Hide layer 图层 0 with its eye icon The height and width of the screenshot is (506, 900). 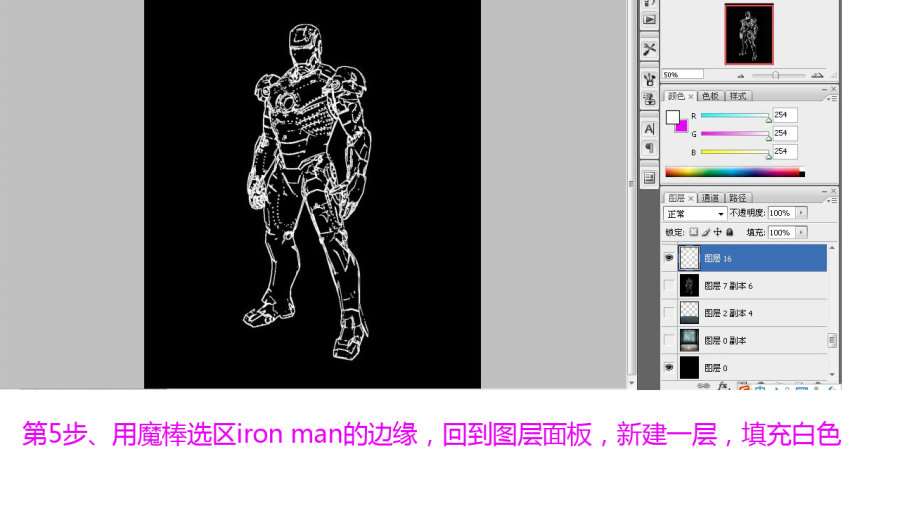click(x=669, y=367)
